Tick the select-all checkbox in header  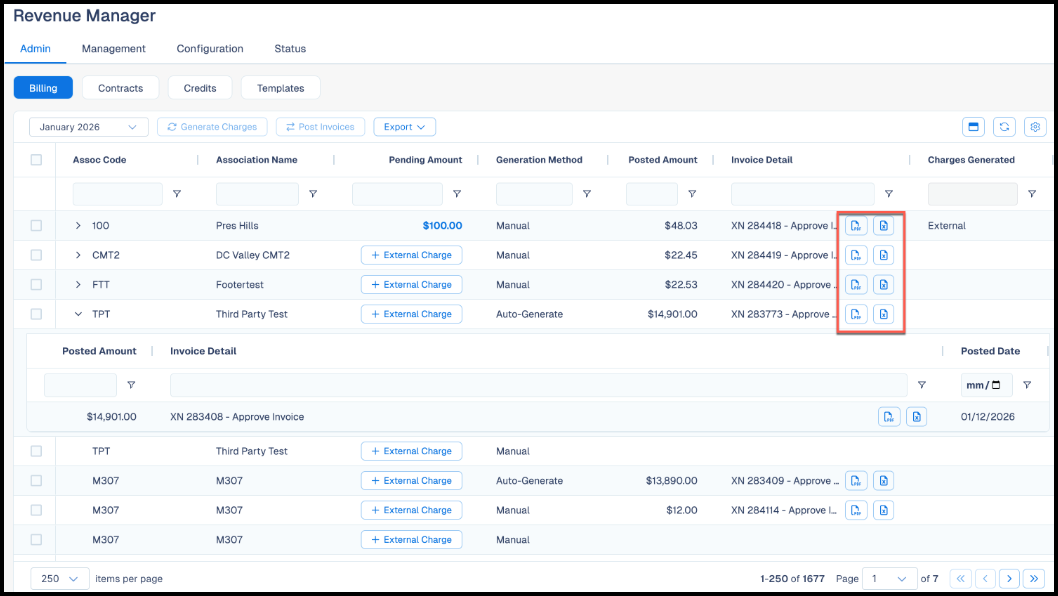[36, 160]
